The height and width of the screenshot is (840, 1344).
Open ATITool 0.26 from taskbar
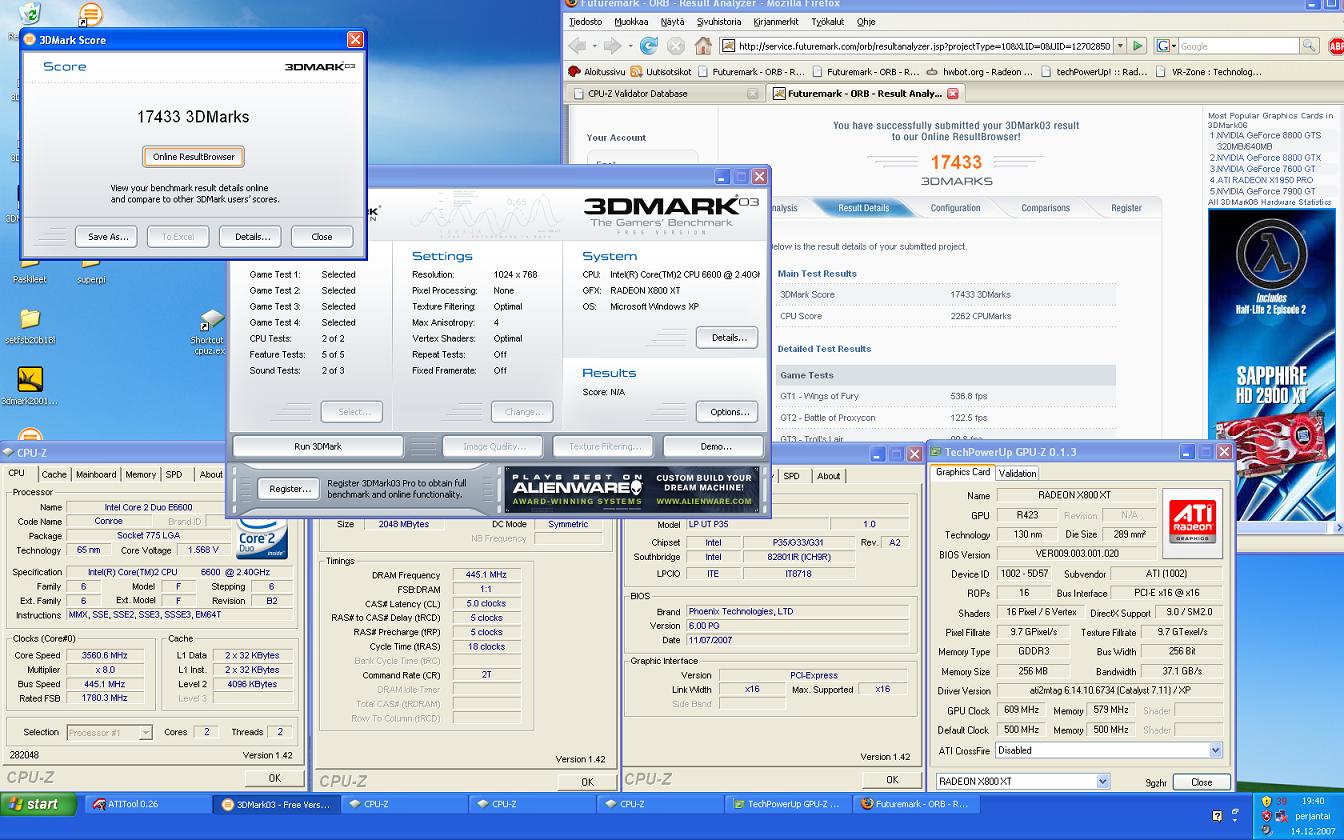click(148, 804)
